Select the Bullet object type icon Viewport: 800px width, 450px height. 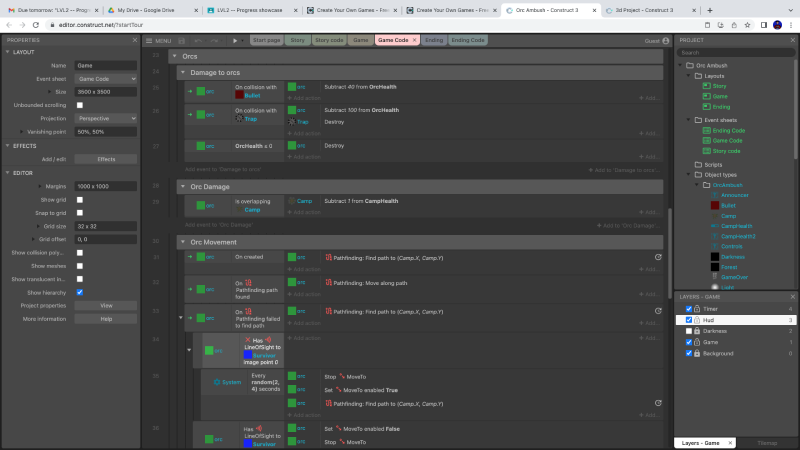[x=715, y=205]
